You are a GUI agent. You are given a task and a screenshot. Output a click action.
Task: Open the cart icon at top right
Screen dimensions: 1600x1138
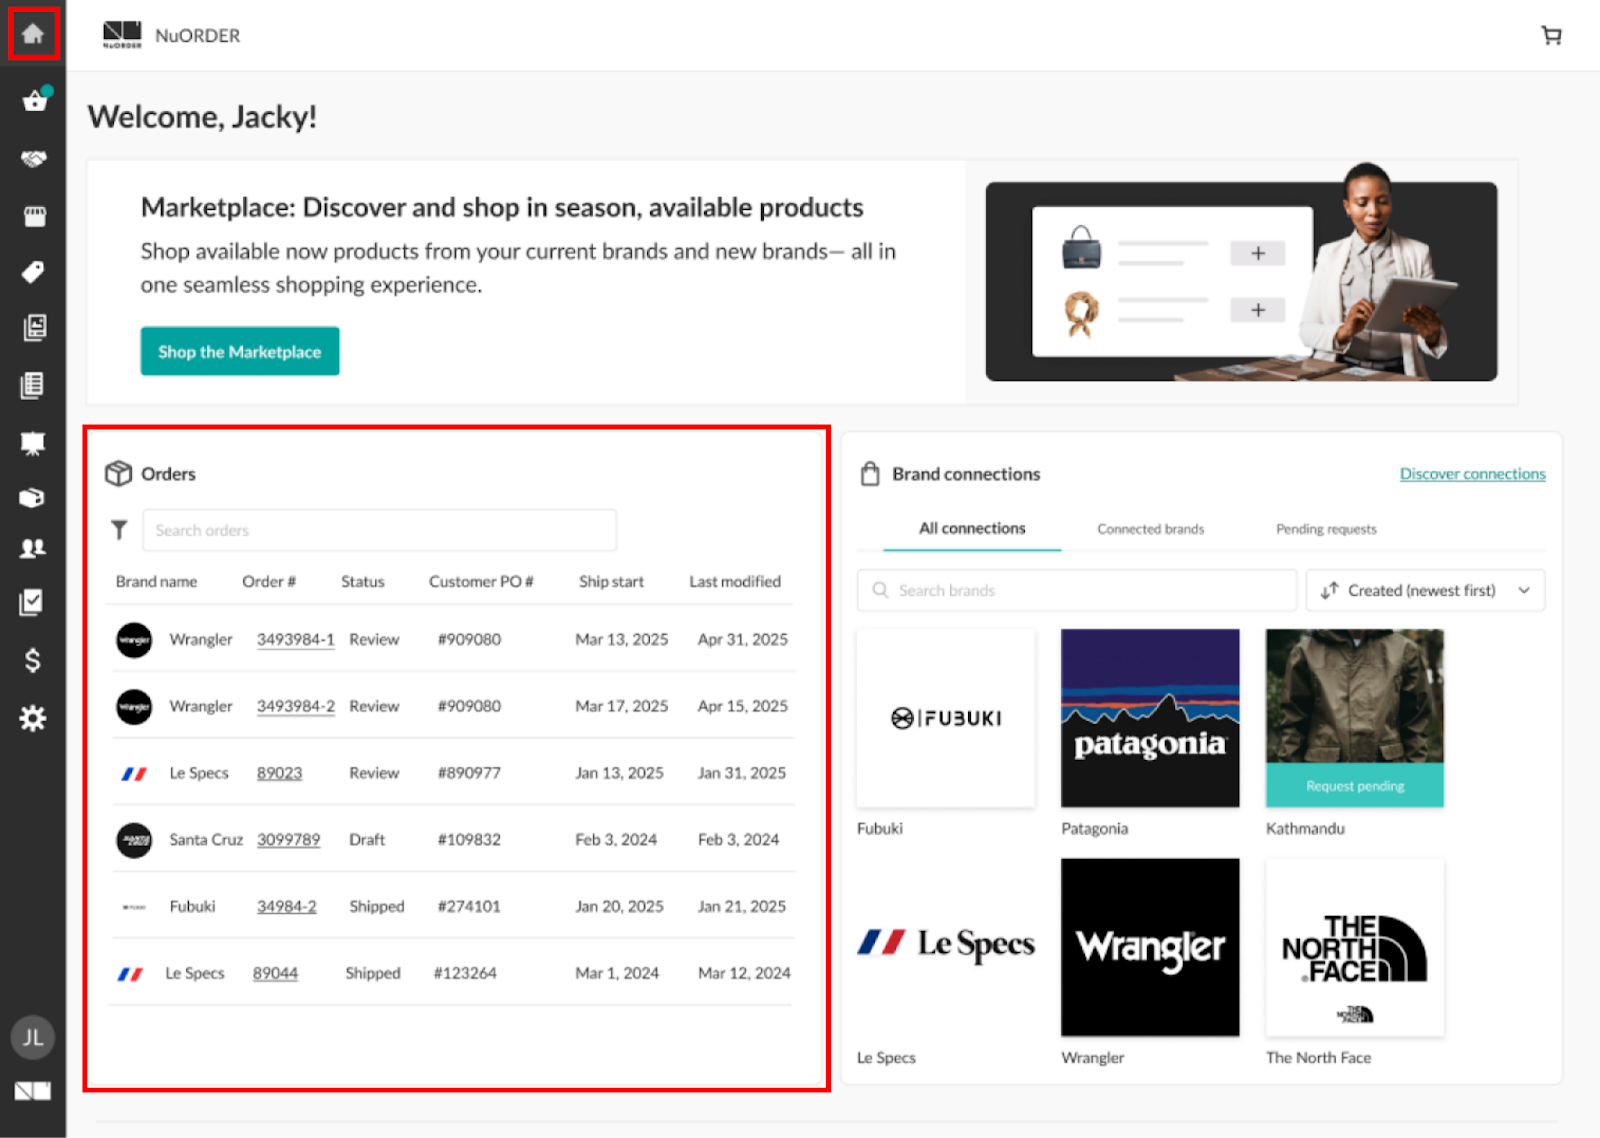tap(1551, 36)
